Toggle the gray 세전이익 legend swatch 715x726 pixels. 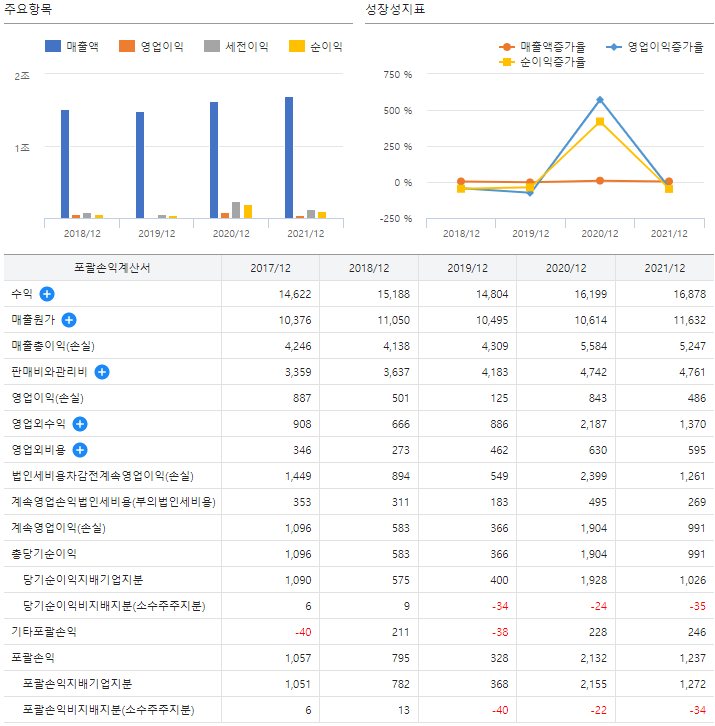point(212,46)
